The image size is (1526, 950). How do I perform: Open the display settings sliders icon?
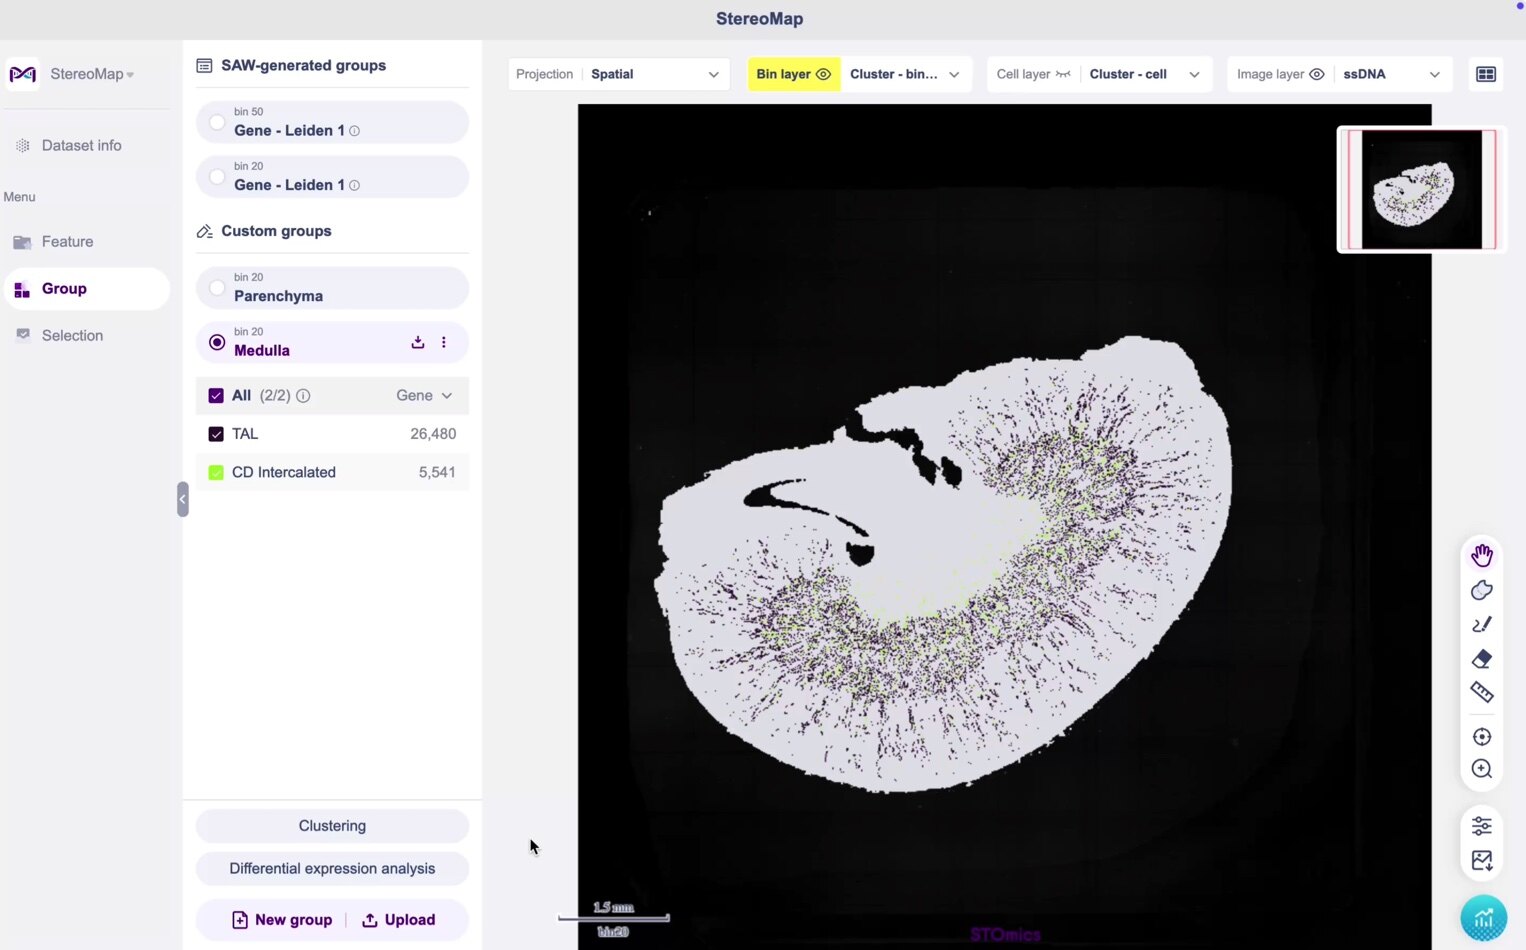[1482, 826]
